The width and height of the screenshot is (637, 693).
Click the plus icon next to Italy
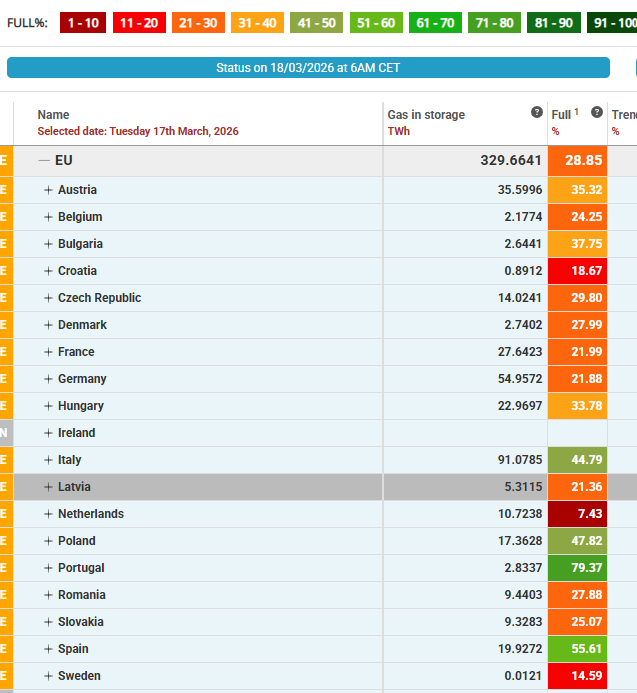(x=48, y=460)
